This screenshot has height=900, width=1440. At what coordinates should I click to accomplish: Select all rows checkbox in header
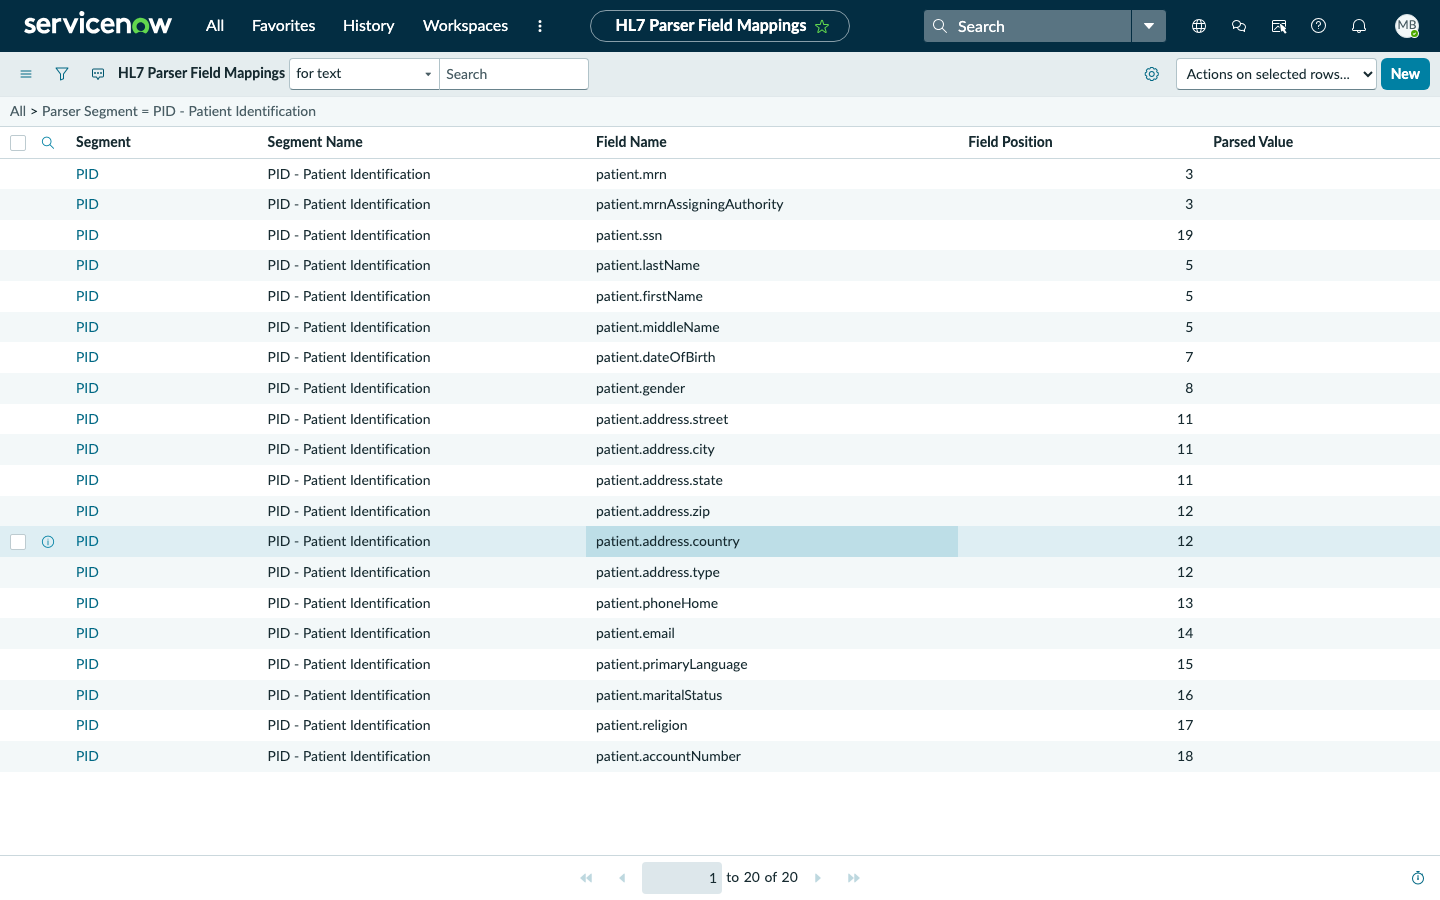18,143
